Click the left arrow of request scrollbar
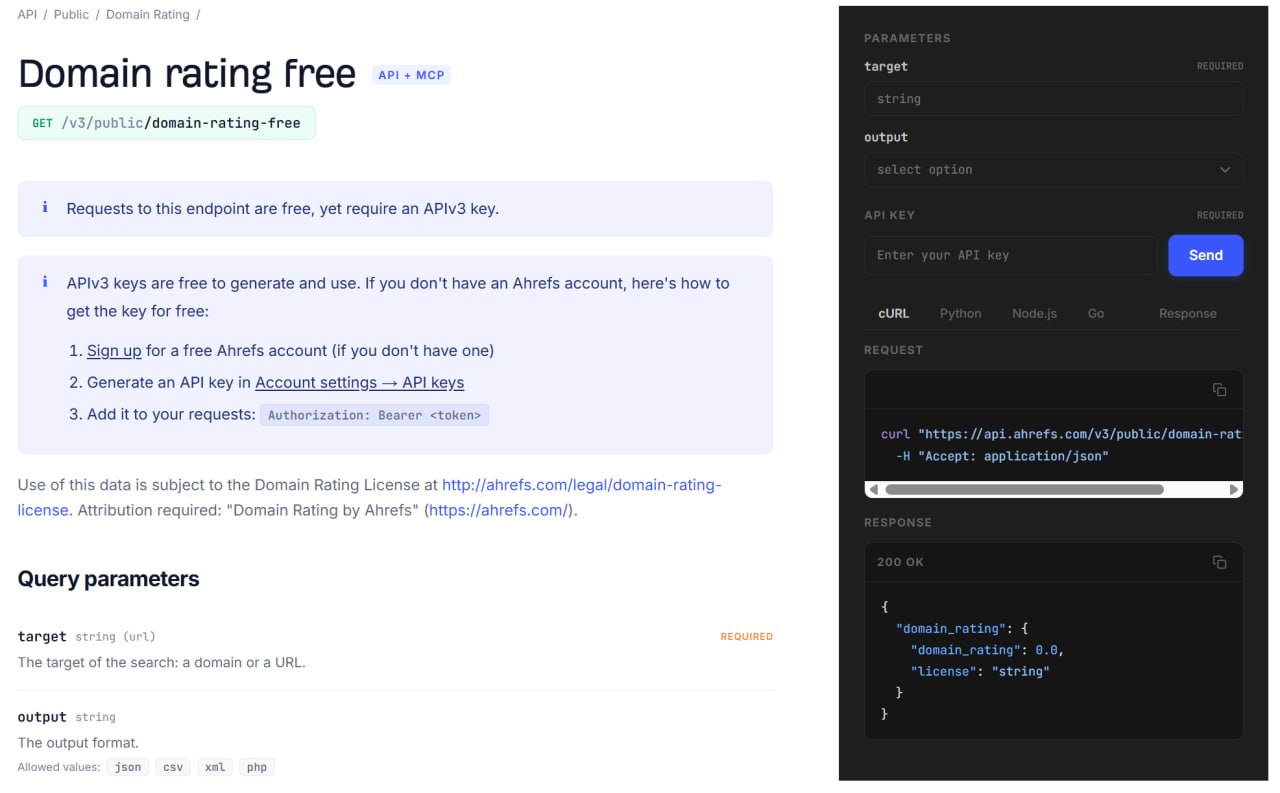Image resolution: width=1280 pixels, height=793 pixels. [x=874, y=490]
